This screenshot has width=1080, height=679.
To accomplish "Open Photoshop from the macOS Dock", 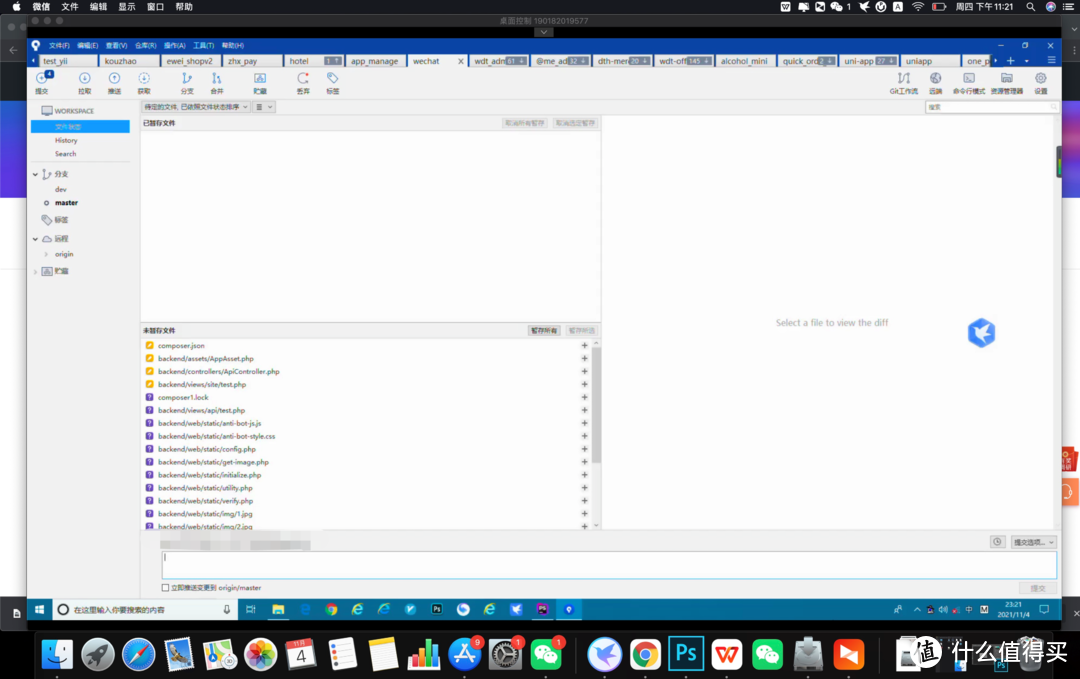I will click(x=686, y=654).
